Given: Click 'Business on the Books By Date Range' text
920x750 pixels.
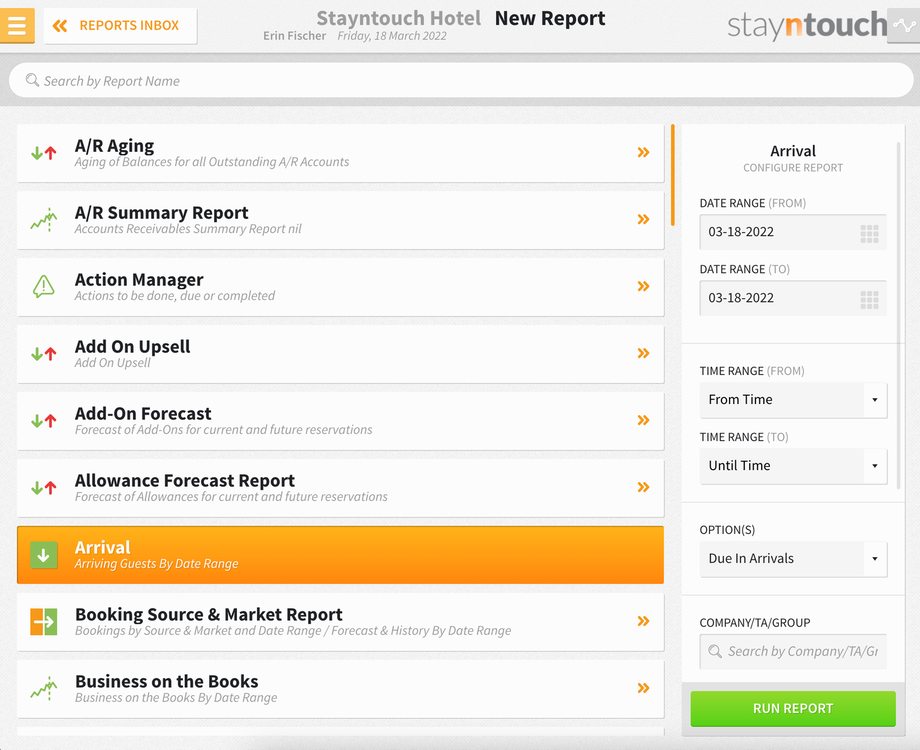Looking at the screenshot, I should pos(176,697).
